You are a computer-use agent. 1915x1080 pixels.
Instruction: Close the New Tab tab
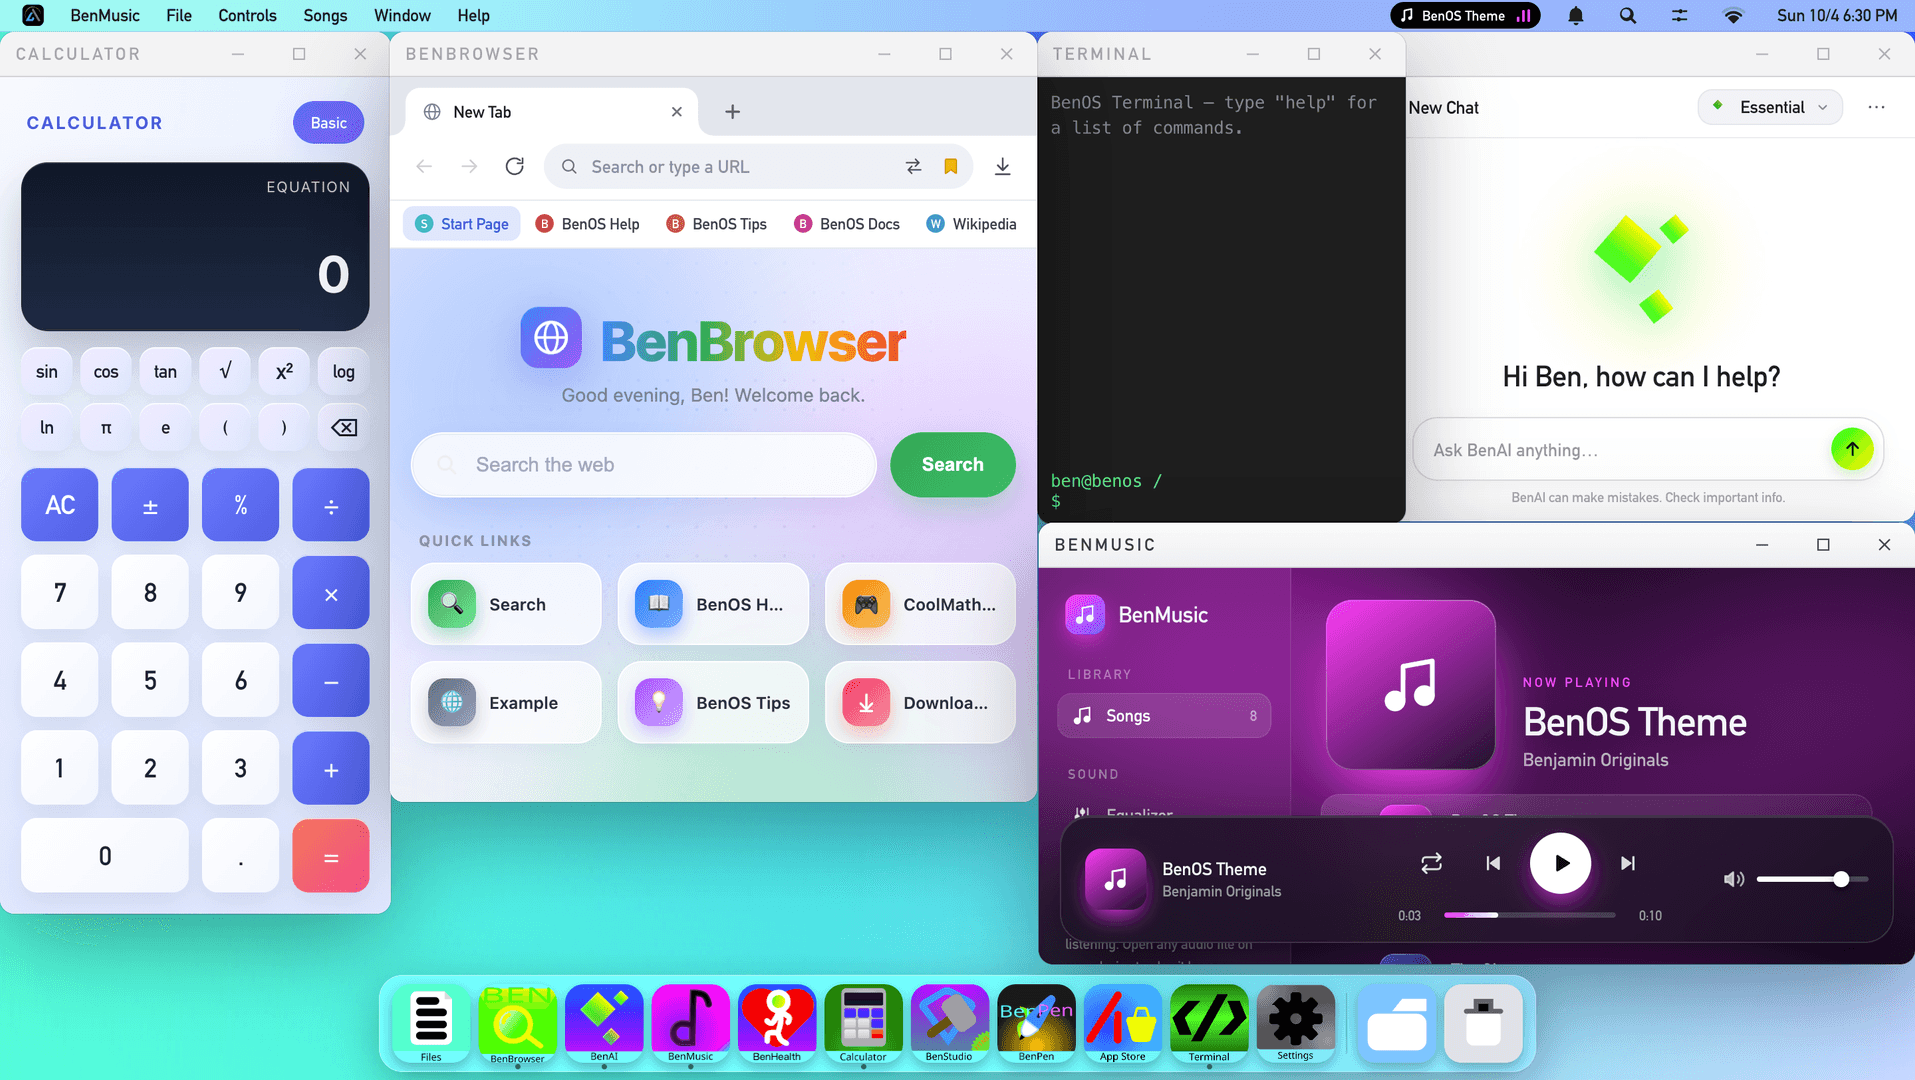coord(677,112)
